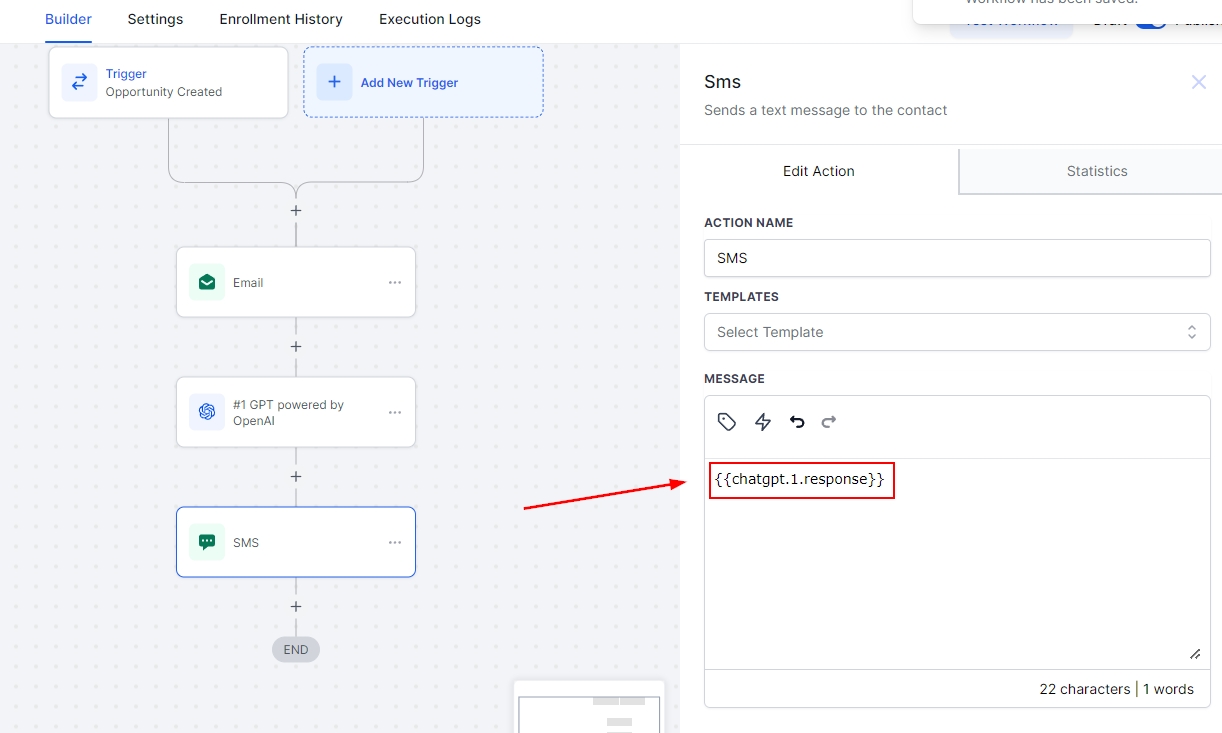1222x733 pixels.
Task: Add a step below the SMS node
Action: [296, 606]
